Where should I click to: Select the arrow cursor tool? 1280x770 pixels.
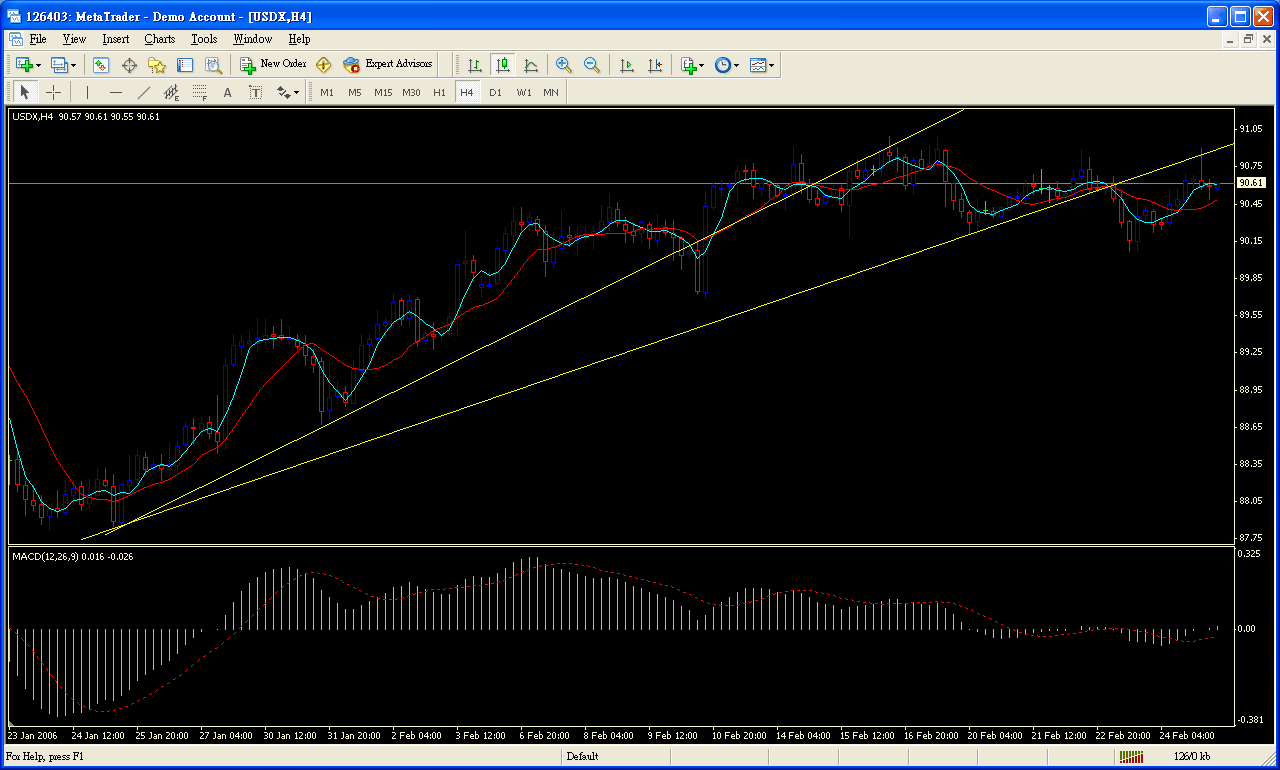point(25,92)
